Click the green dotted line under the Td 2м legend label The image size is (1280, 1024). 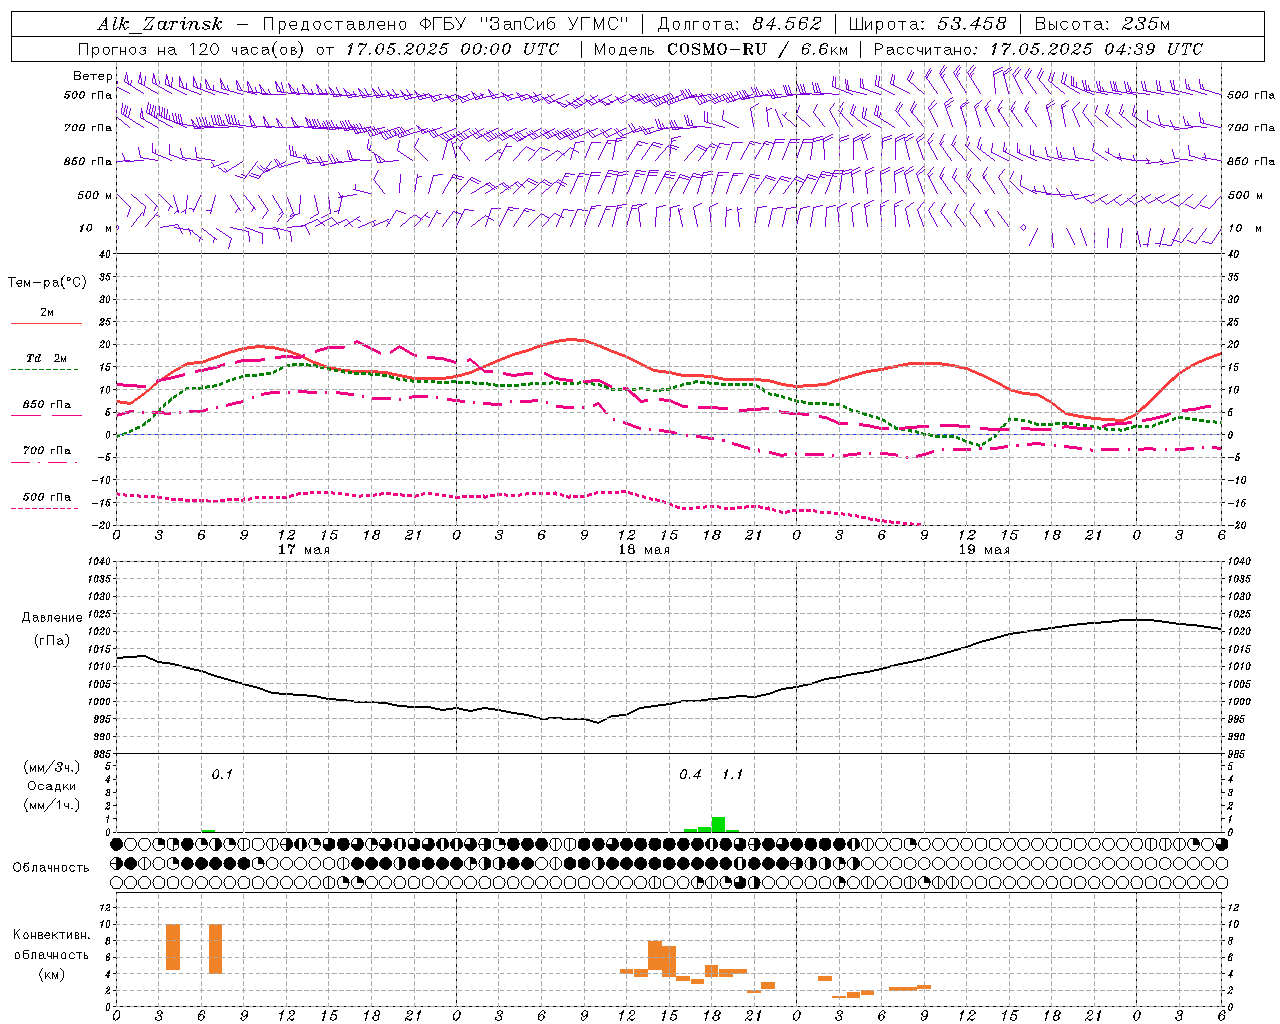[44, 370]
